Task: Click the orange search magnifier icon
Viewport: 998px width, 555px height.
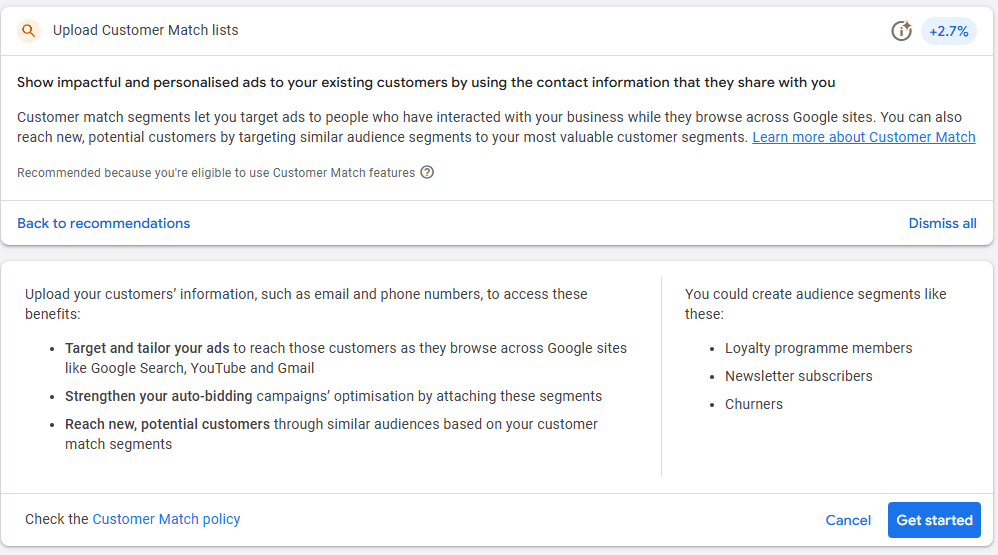Action: coord(29,31)
